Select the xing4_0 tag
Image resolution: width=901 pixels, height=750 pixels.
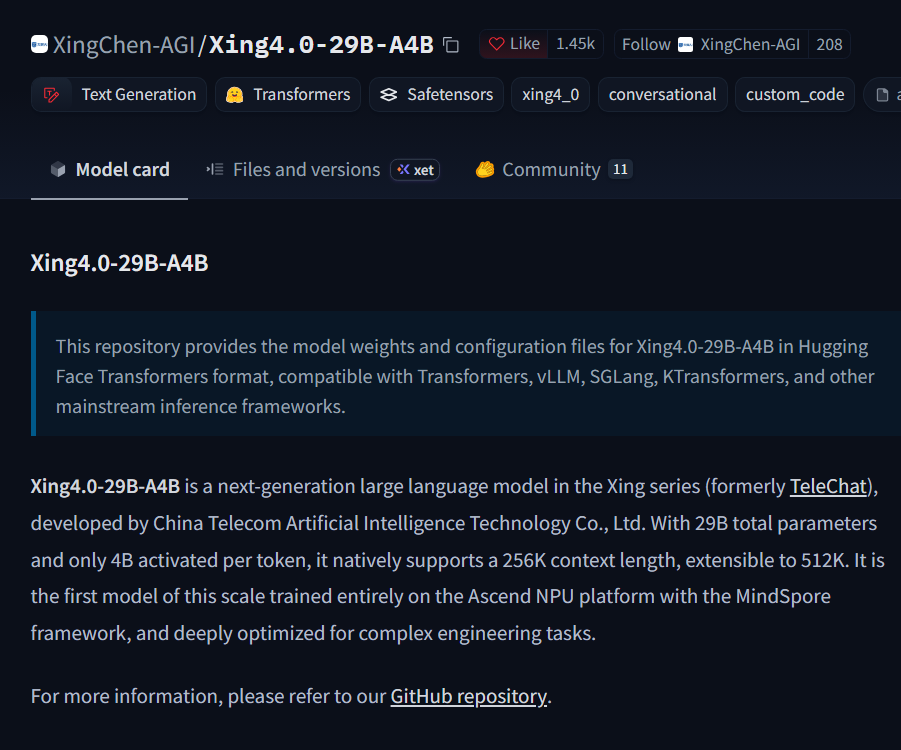click(550, 95)
